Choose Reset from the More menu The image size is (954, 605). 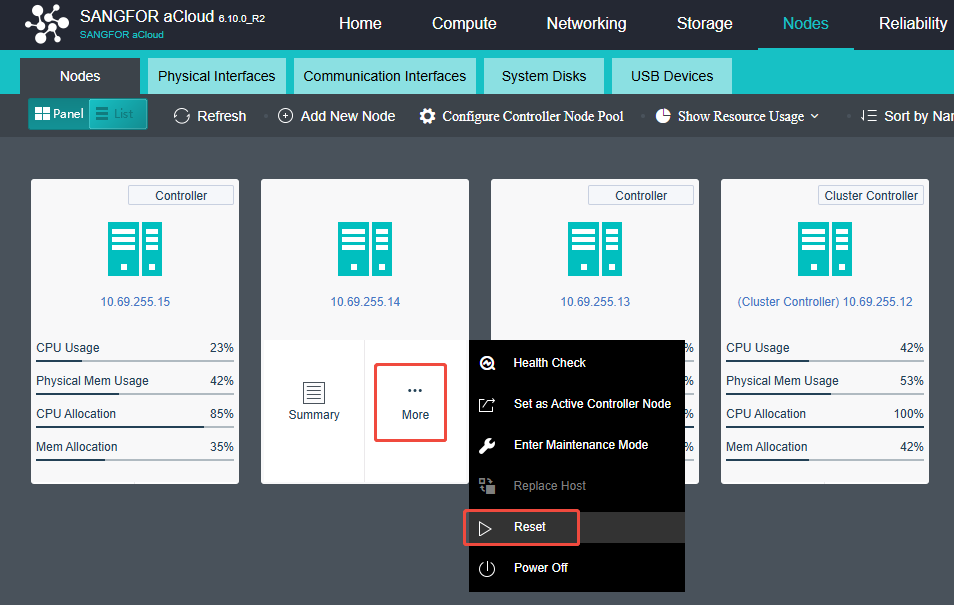pyautogui.click(x=577, y=527)
